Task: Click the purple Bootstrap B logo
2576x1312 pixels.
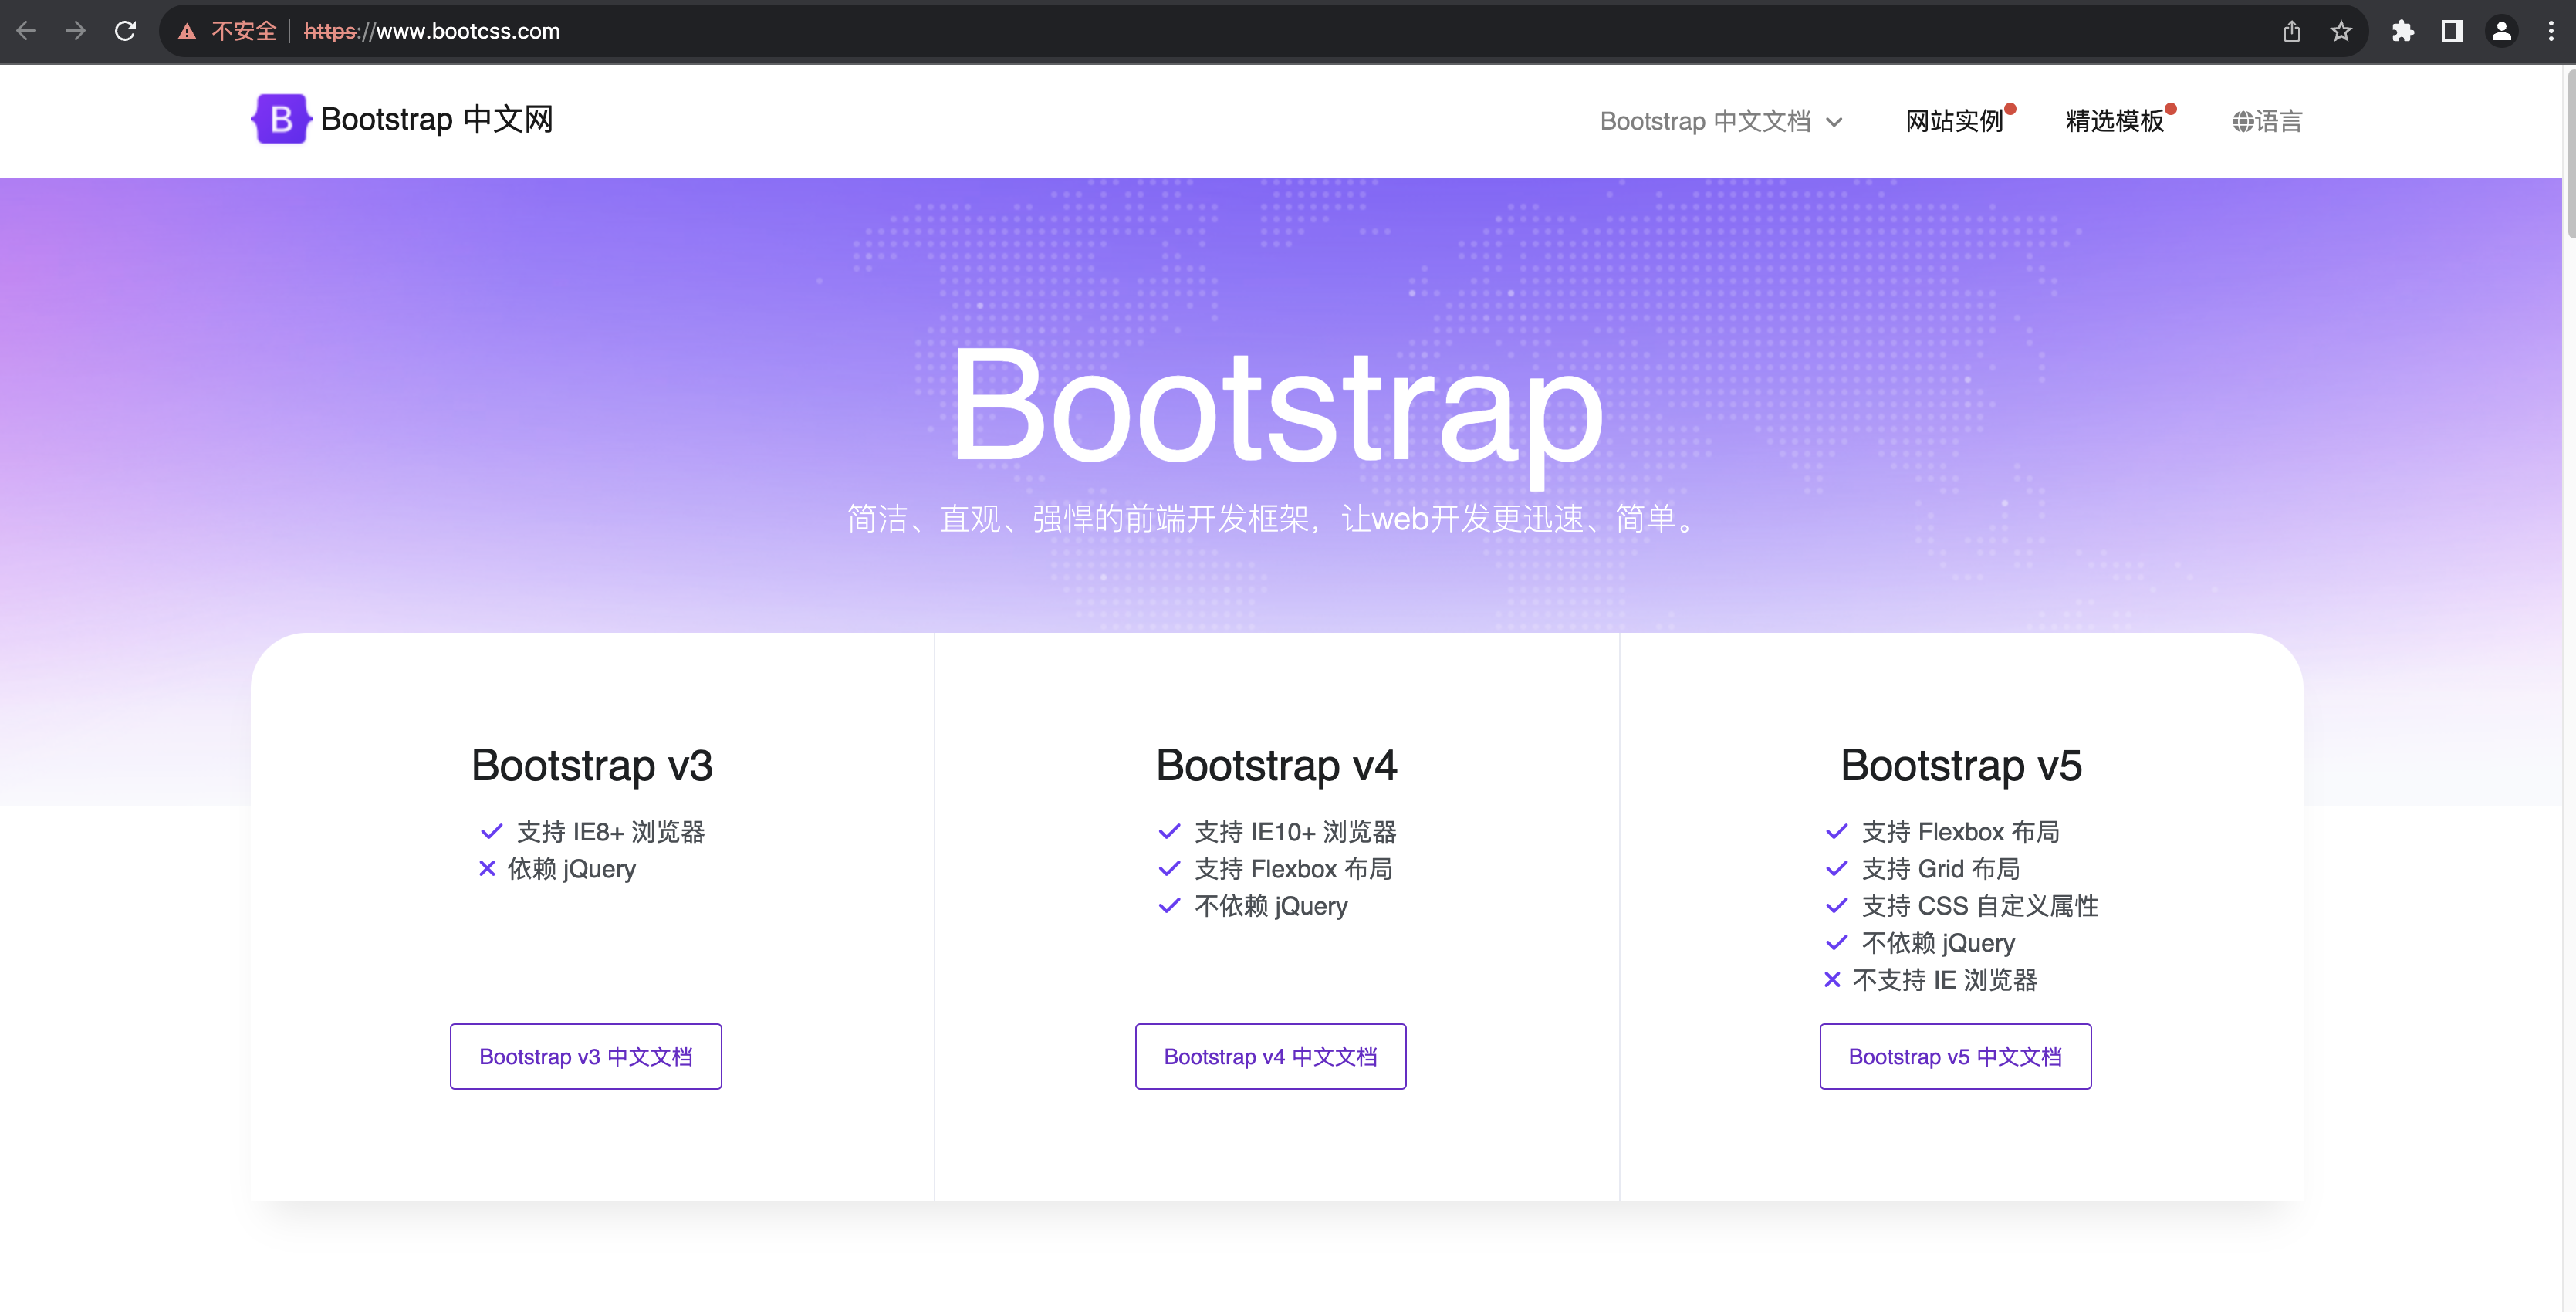Action: (x=280, y=119)
